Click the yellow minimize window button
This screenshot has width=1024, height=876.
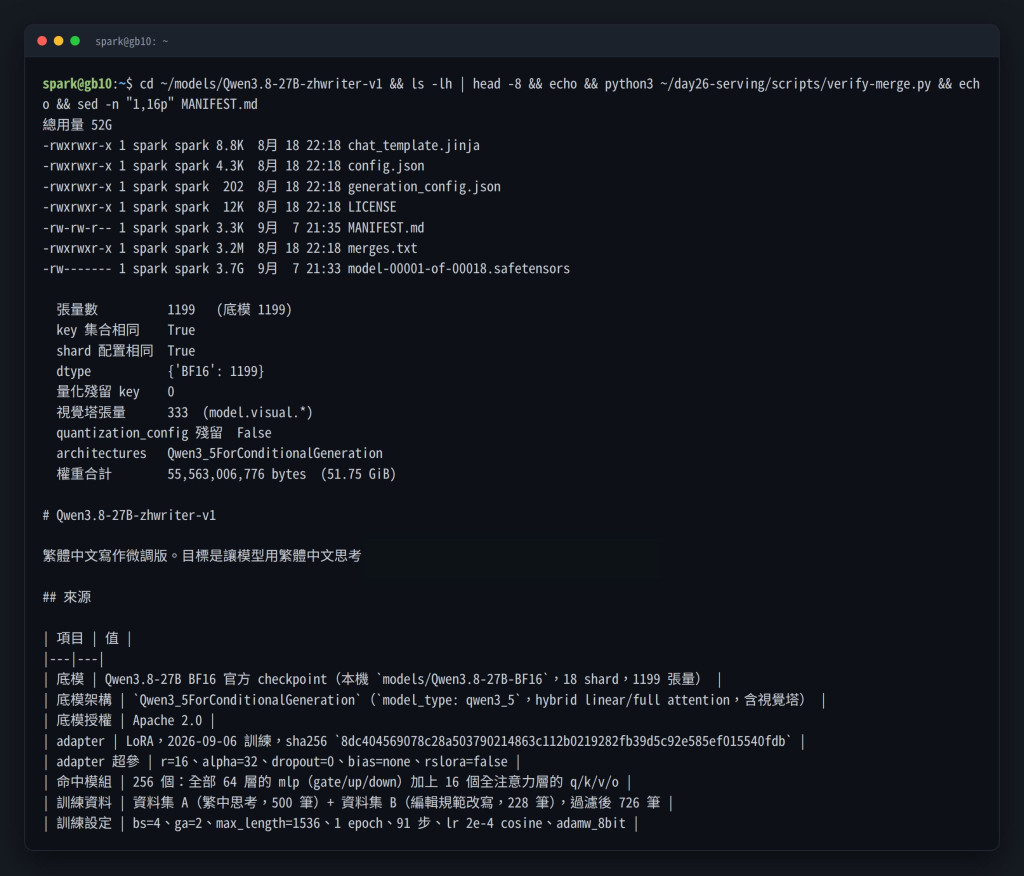click(59, 41)
